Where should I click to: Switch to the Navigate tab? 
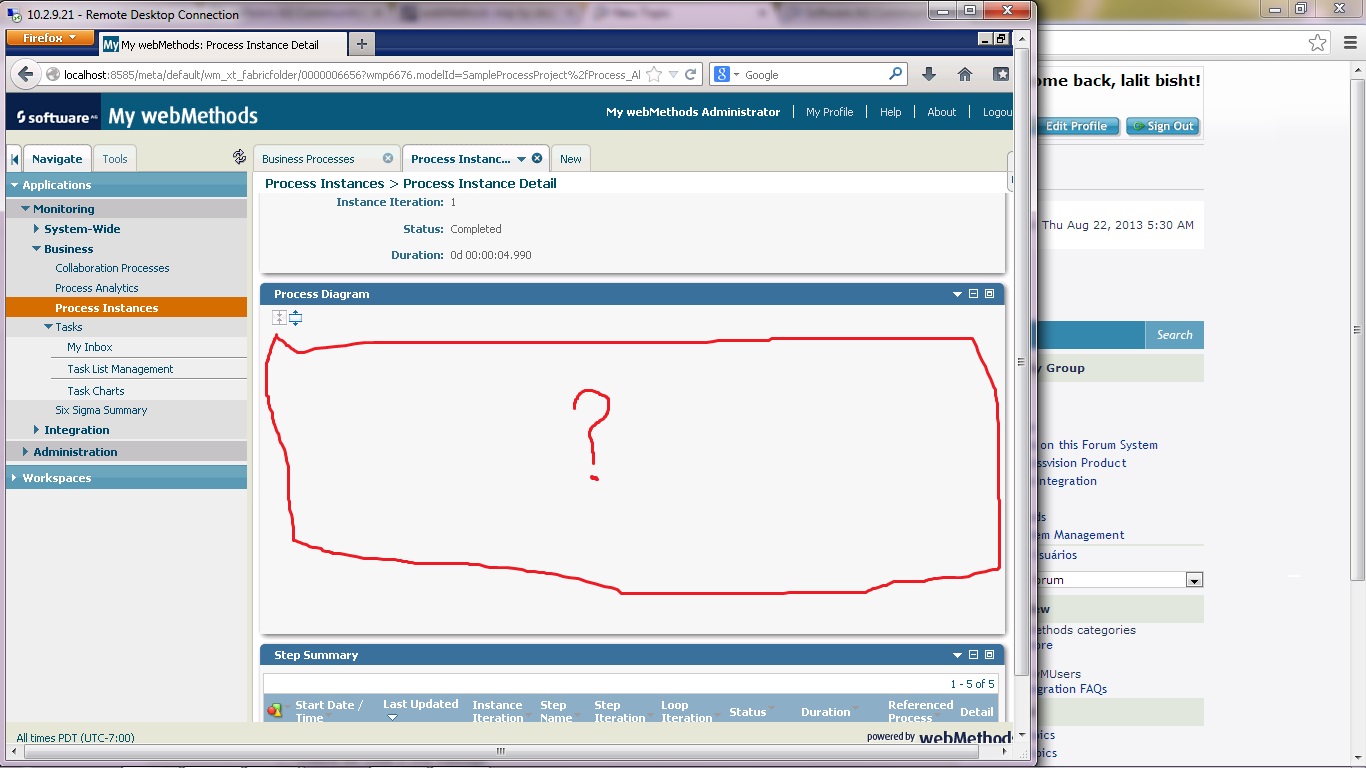[x=57, y=159]
